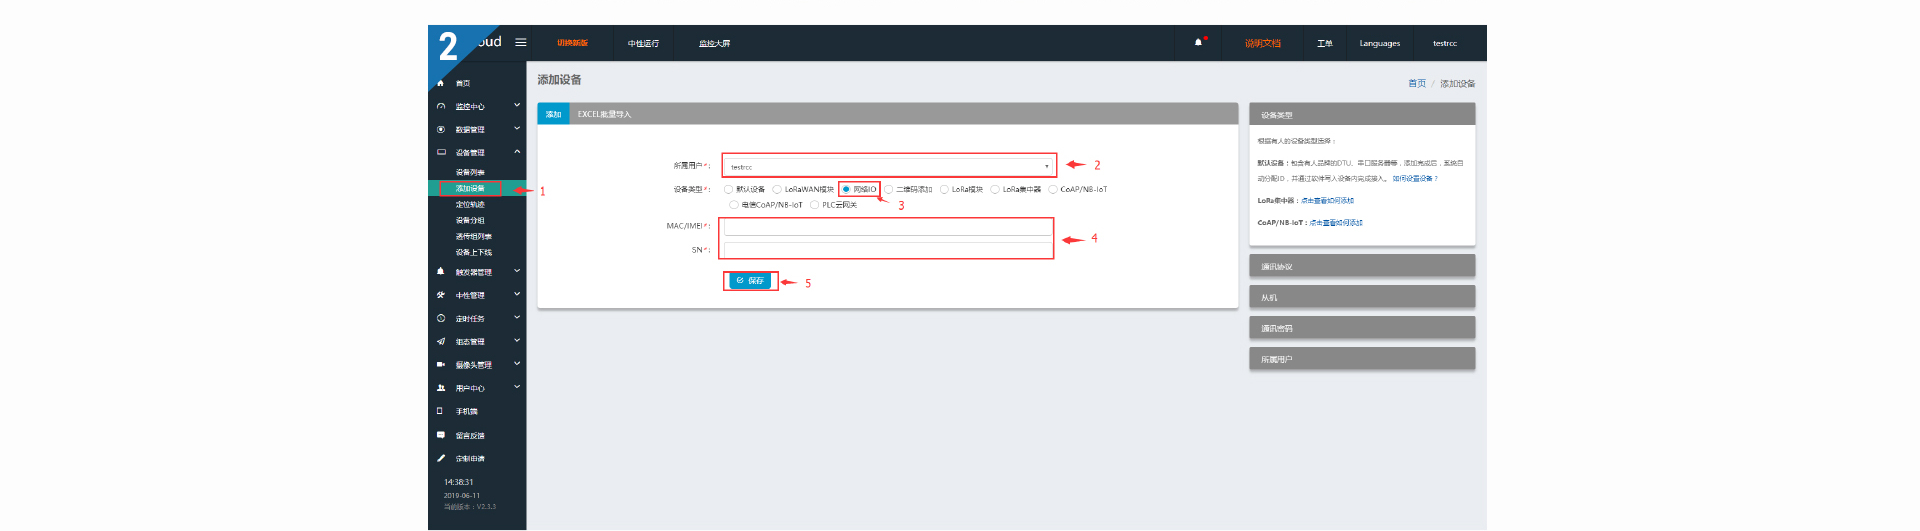Select the 网络IO radio button

click(x=846, y=189)
